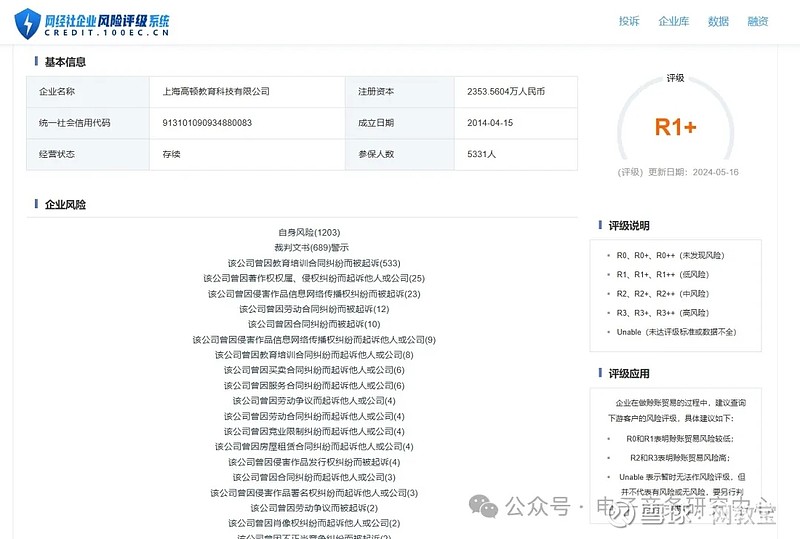Click the 基本信息 section heading
This screenshot has height=539, width=800.
[65, 62]
